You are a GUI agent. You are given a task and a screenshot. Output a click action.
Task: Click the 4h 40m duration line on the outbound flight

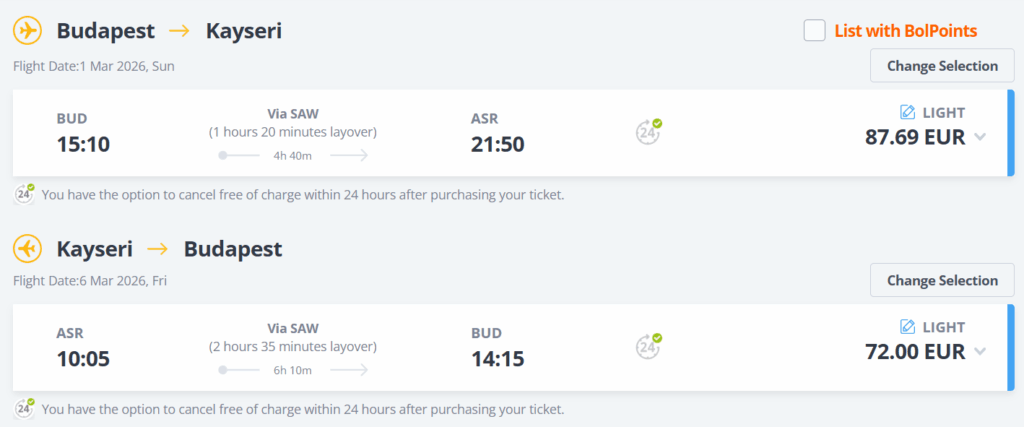[x=293, y=155]
